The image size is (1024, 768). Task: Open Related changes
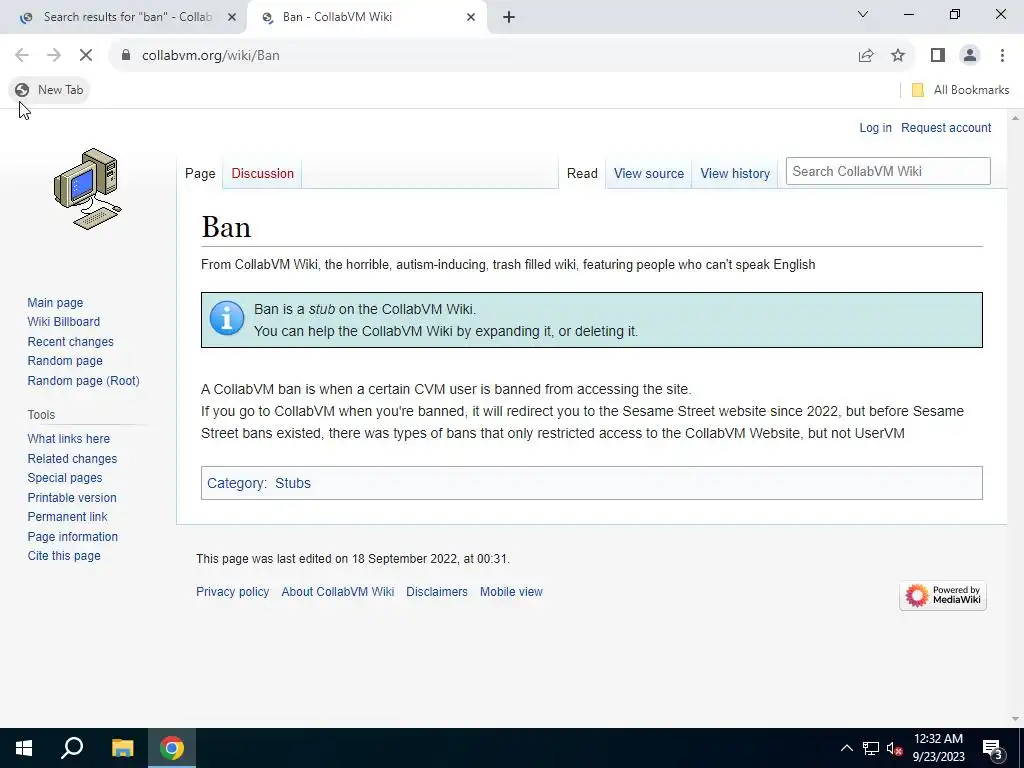pos(72,458)
